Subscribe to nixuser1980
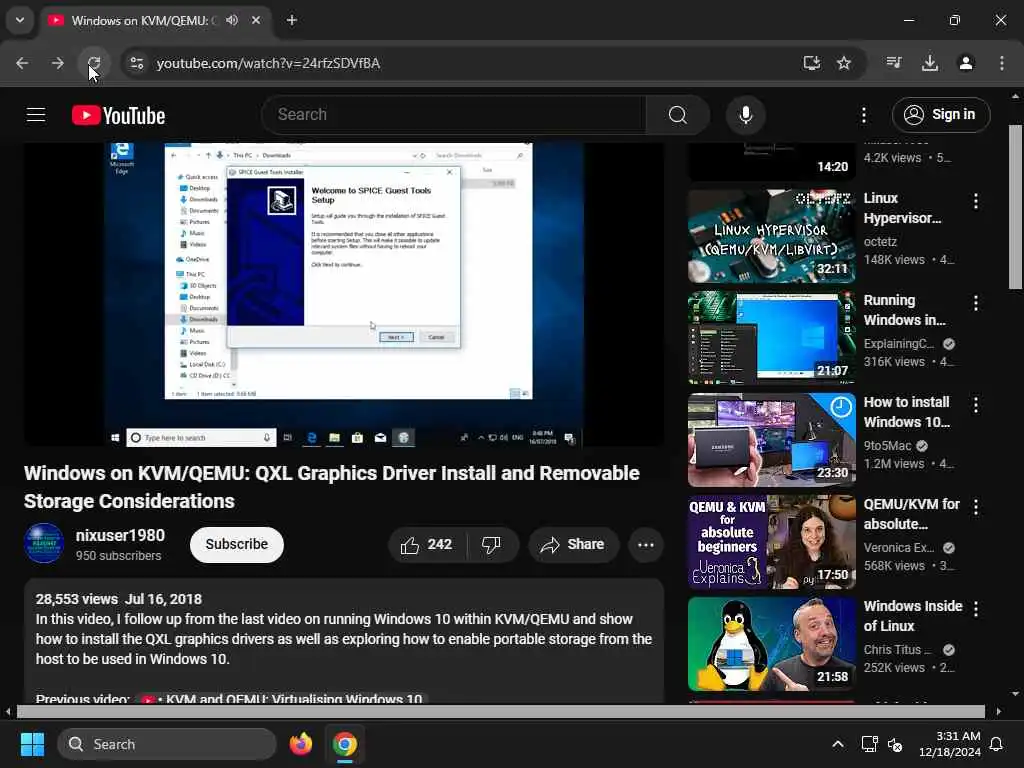The image size is (1024, 768). click(x=236, y=545)
